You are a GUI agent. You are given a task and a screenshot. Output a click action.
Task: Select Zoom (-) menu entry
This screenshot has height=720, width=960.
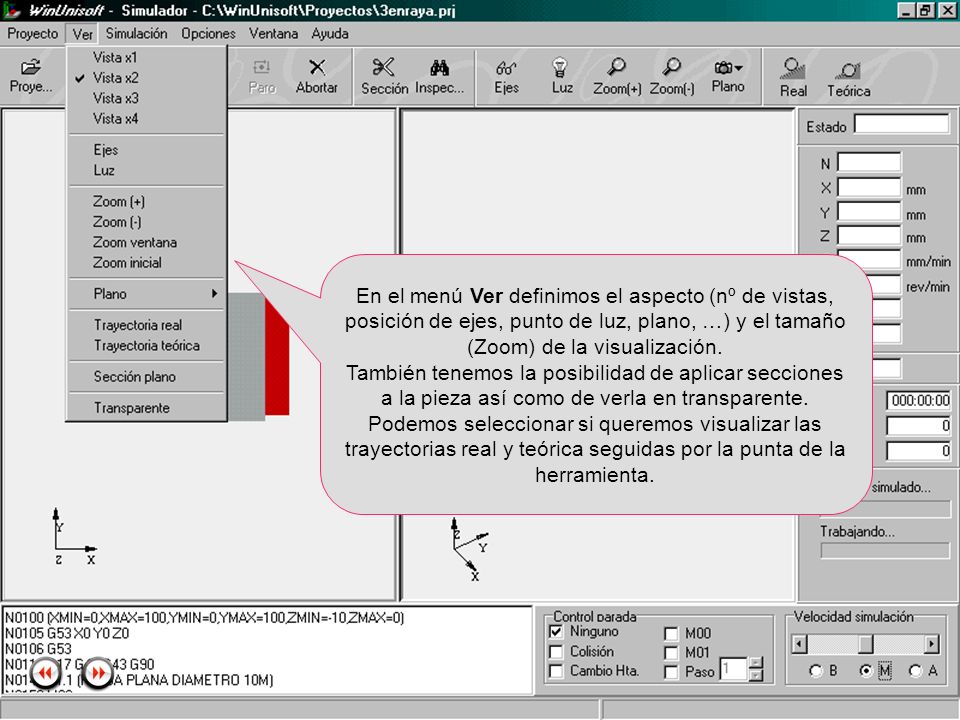(146, 222)
